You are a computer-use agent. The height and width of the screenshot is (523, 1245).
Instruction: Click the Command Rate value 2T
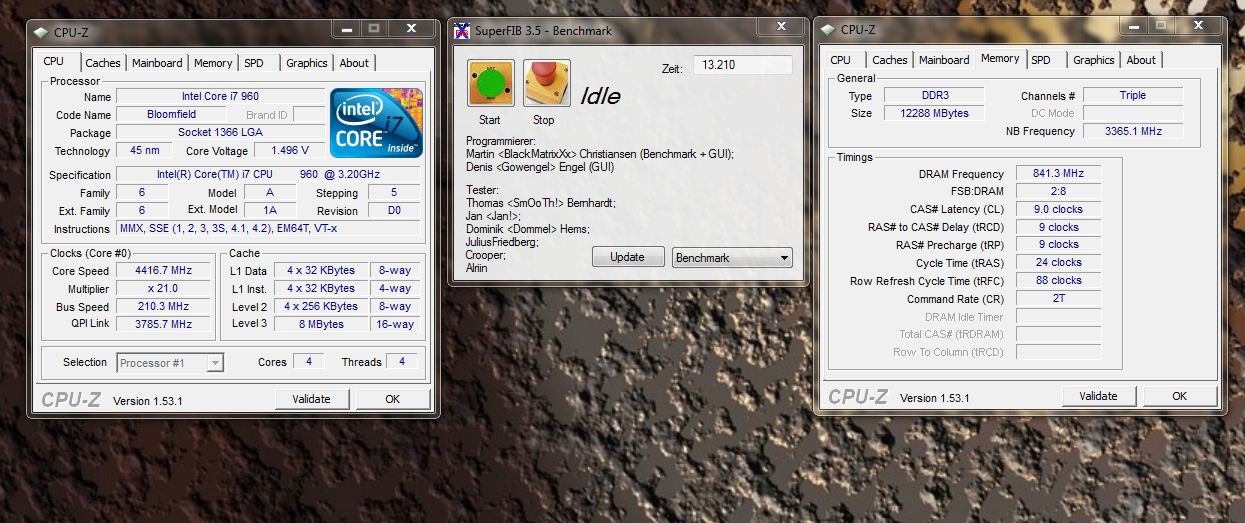pyautogui.click(x=1058, y=299)
